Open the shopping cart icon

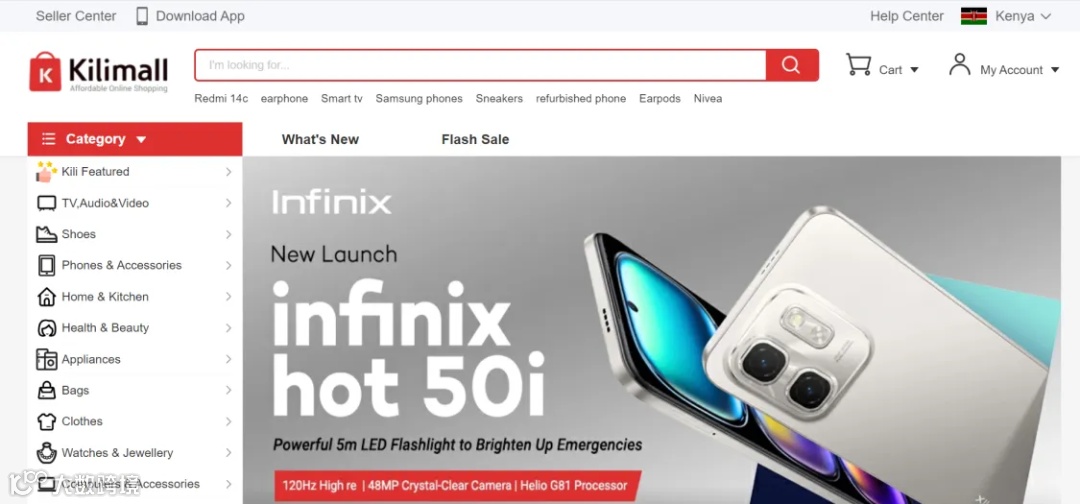click(x=858, y=65)
